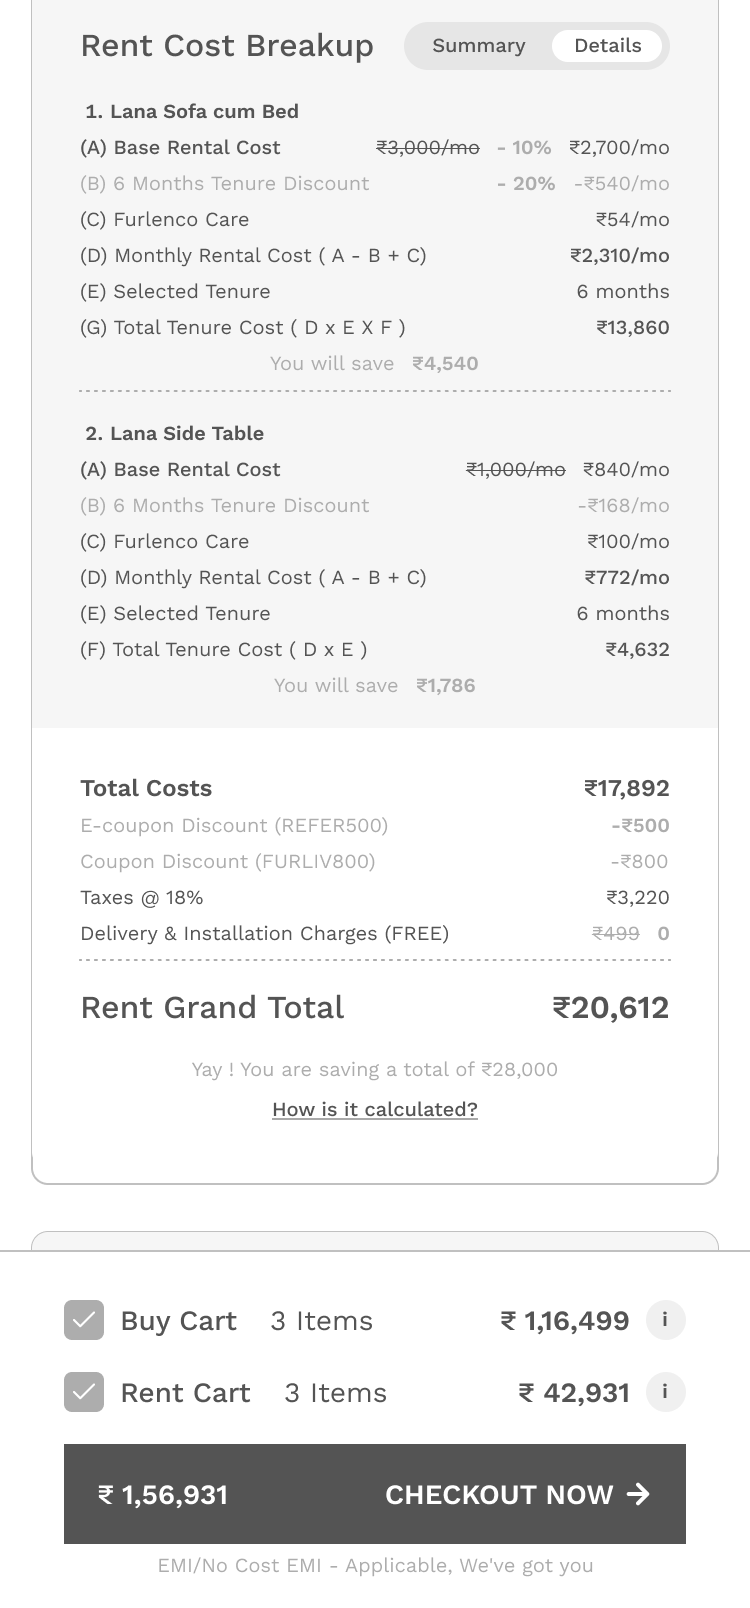Toggle the Rent Cart checkbox
The width and height of the screenshot is (750, 1608).
point(84,1392)
